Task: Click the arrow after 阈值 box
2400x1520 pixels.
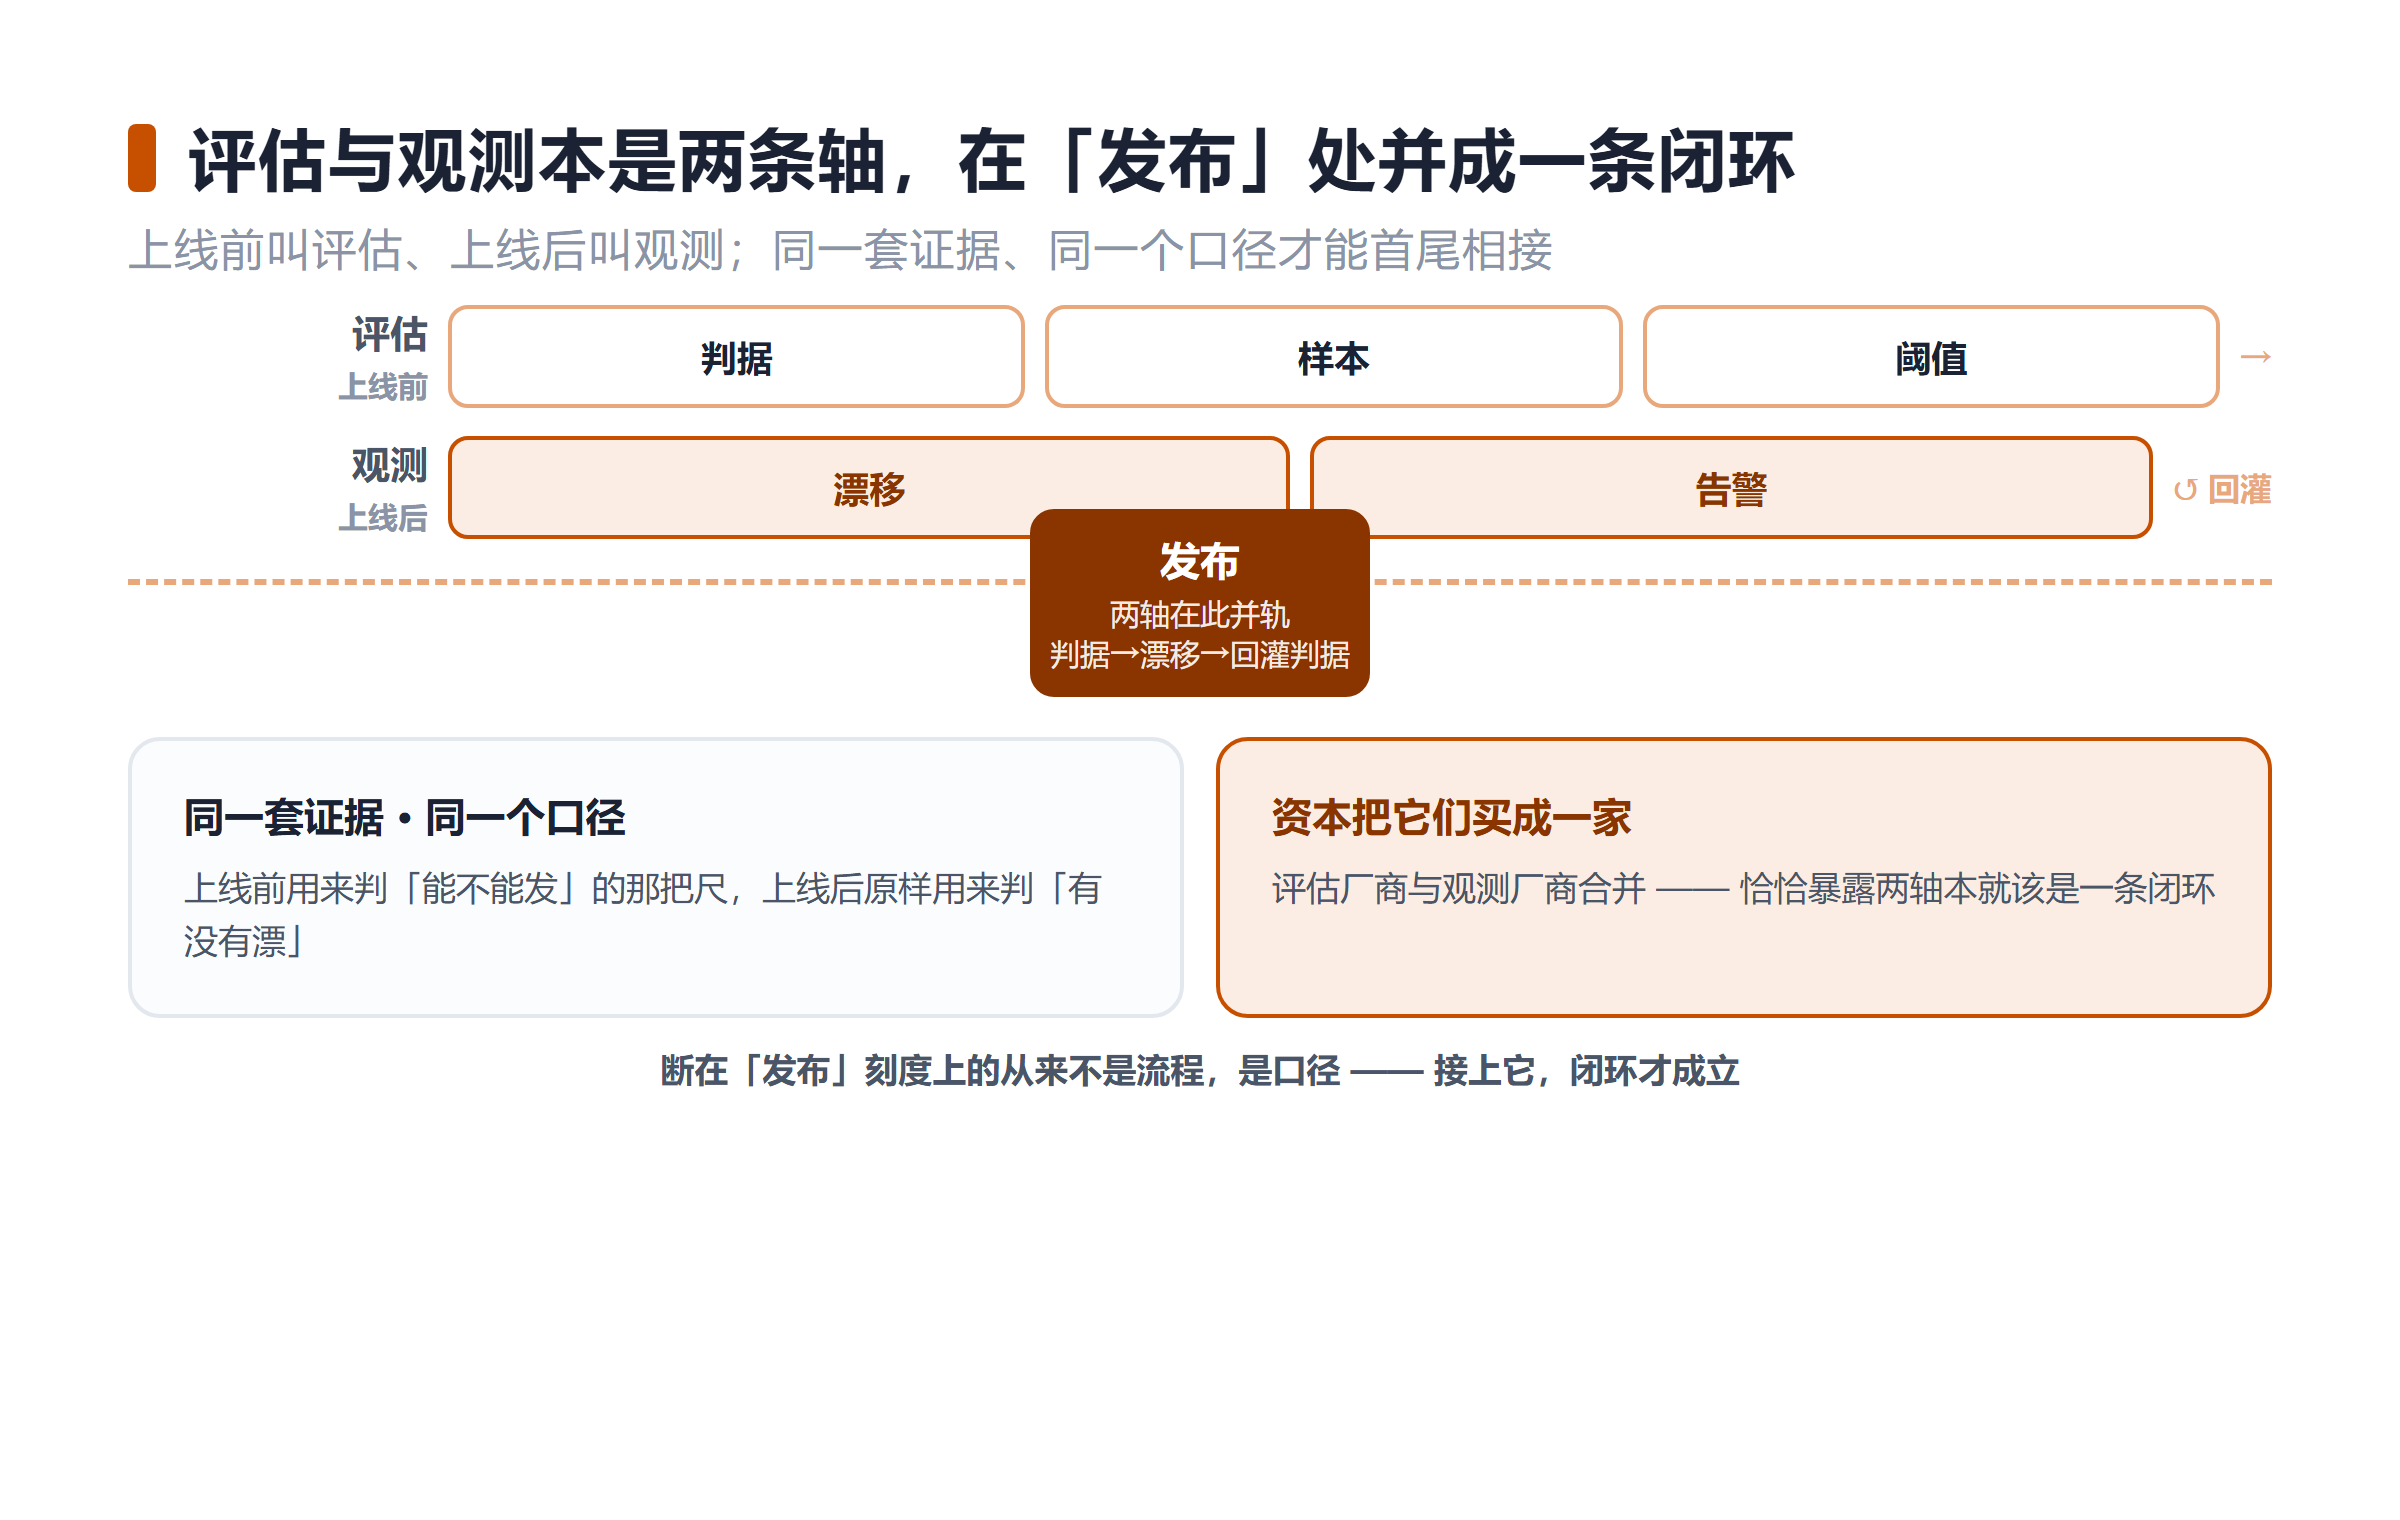Action: pyautogui.click(x=2255, y=357)
